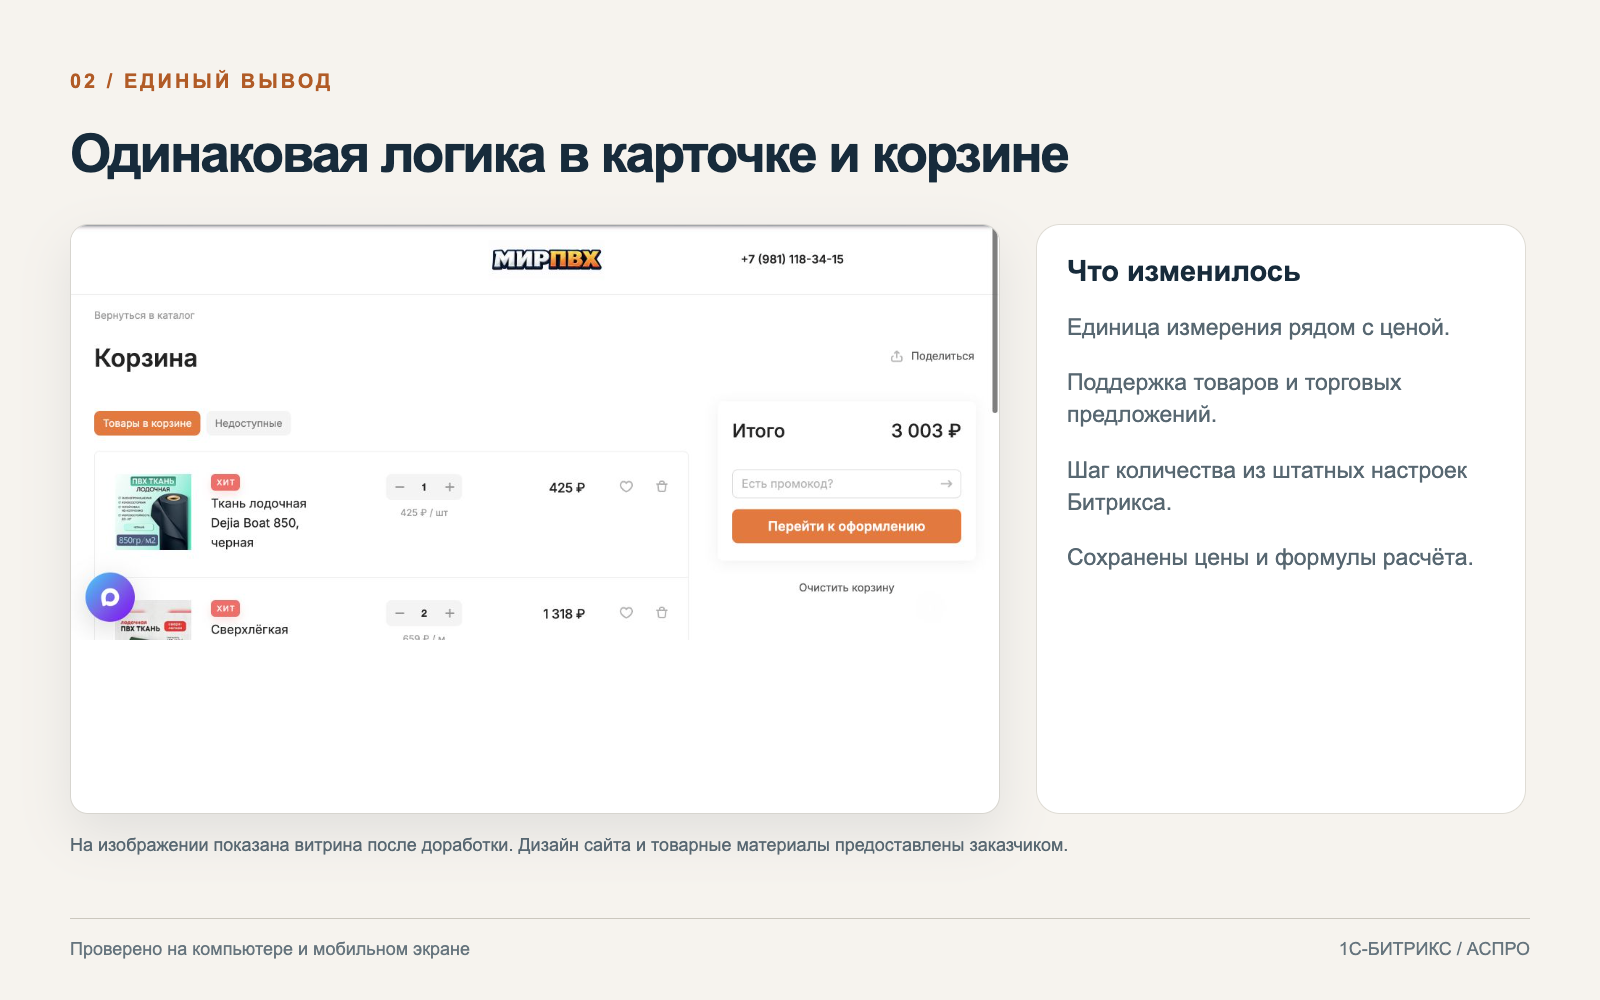
Task: Click the 1 318 ₽ item price
Action: (564, 614)
